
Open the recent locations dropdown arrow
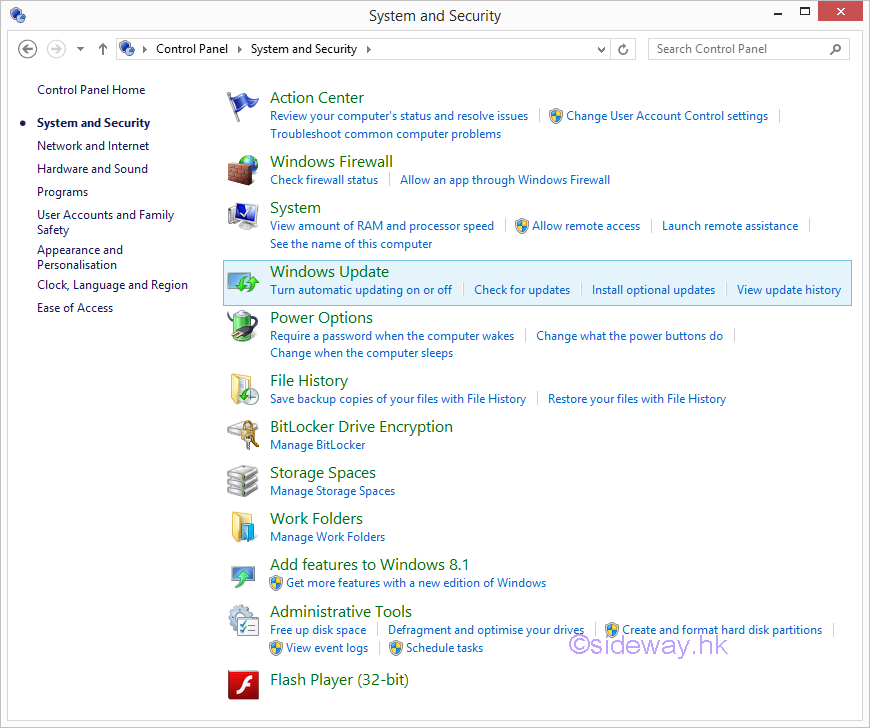[x=80, y=49]
